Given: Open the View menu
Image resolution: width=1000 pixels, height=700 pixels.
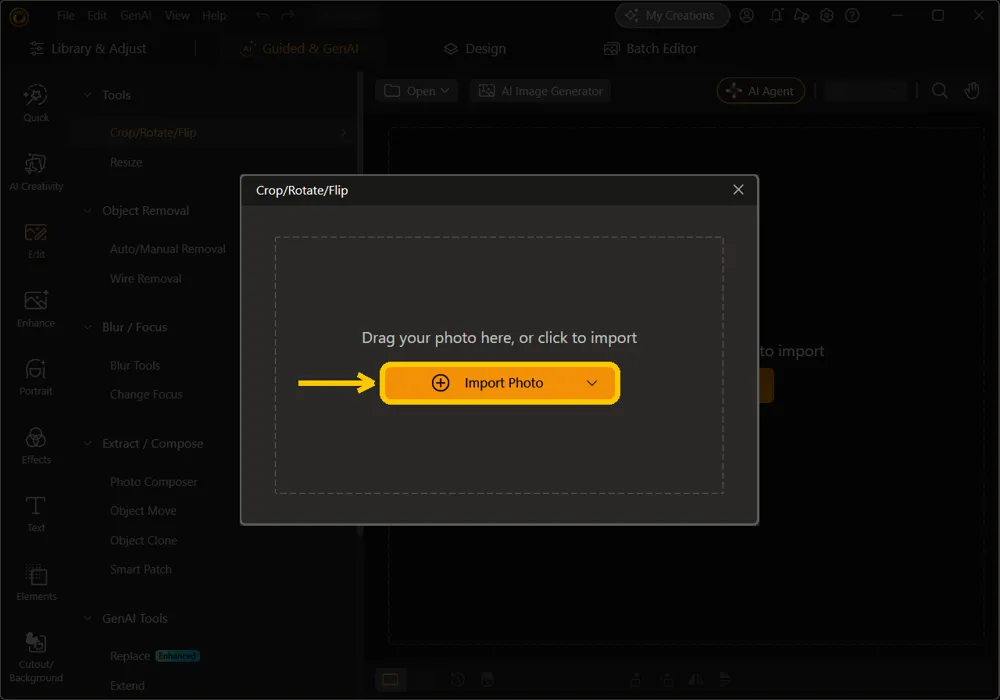Looking at the screenshot, I should [x=177, y=15].
